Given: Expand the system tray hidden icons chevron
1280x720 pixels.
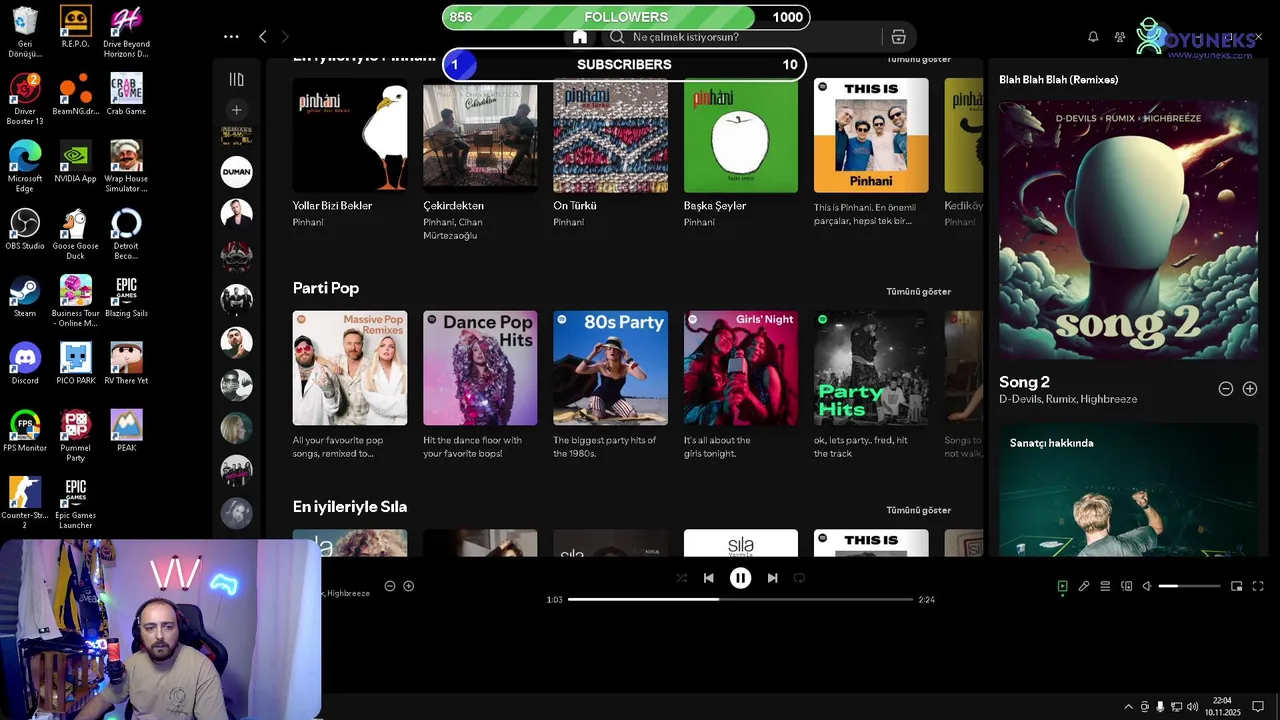Looking at the screenshot, I should click(1129, 707).
